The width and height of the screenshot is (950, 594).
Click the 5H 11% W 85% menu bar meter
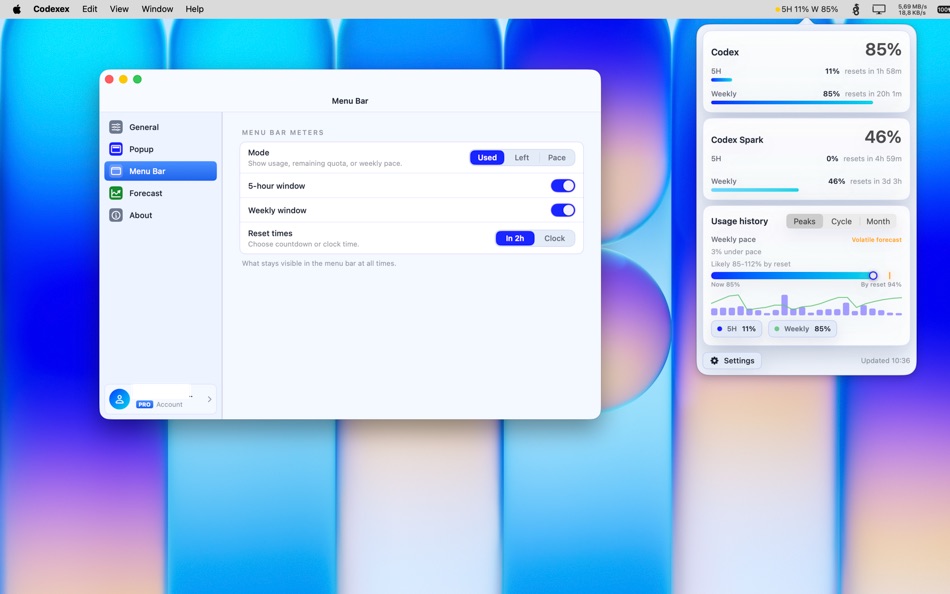click(806, 9)
